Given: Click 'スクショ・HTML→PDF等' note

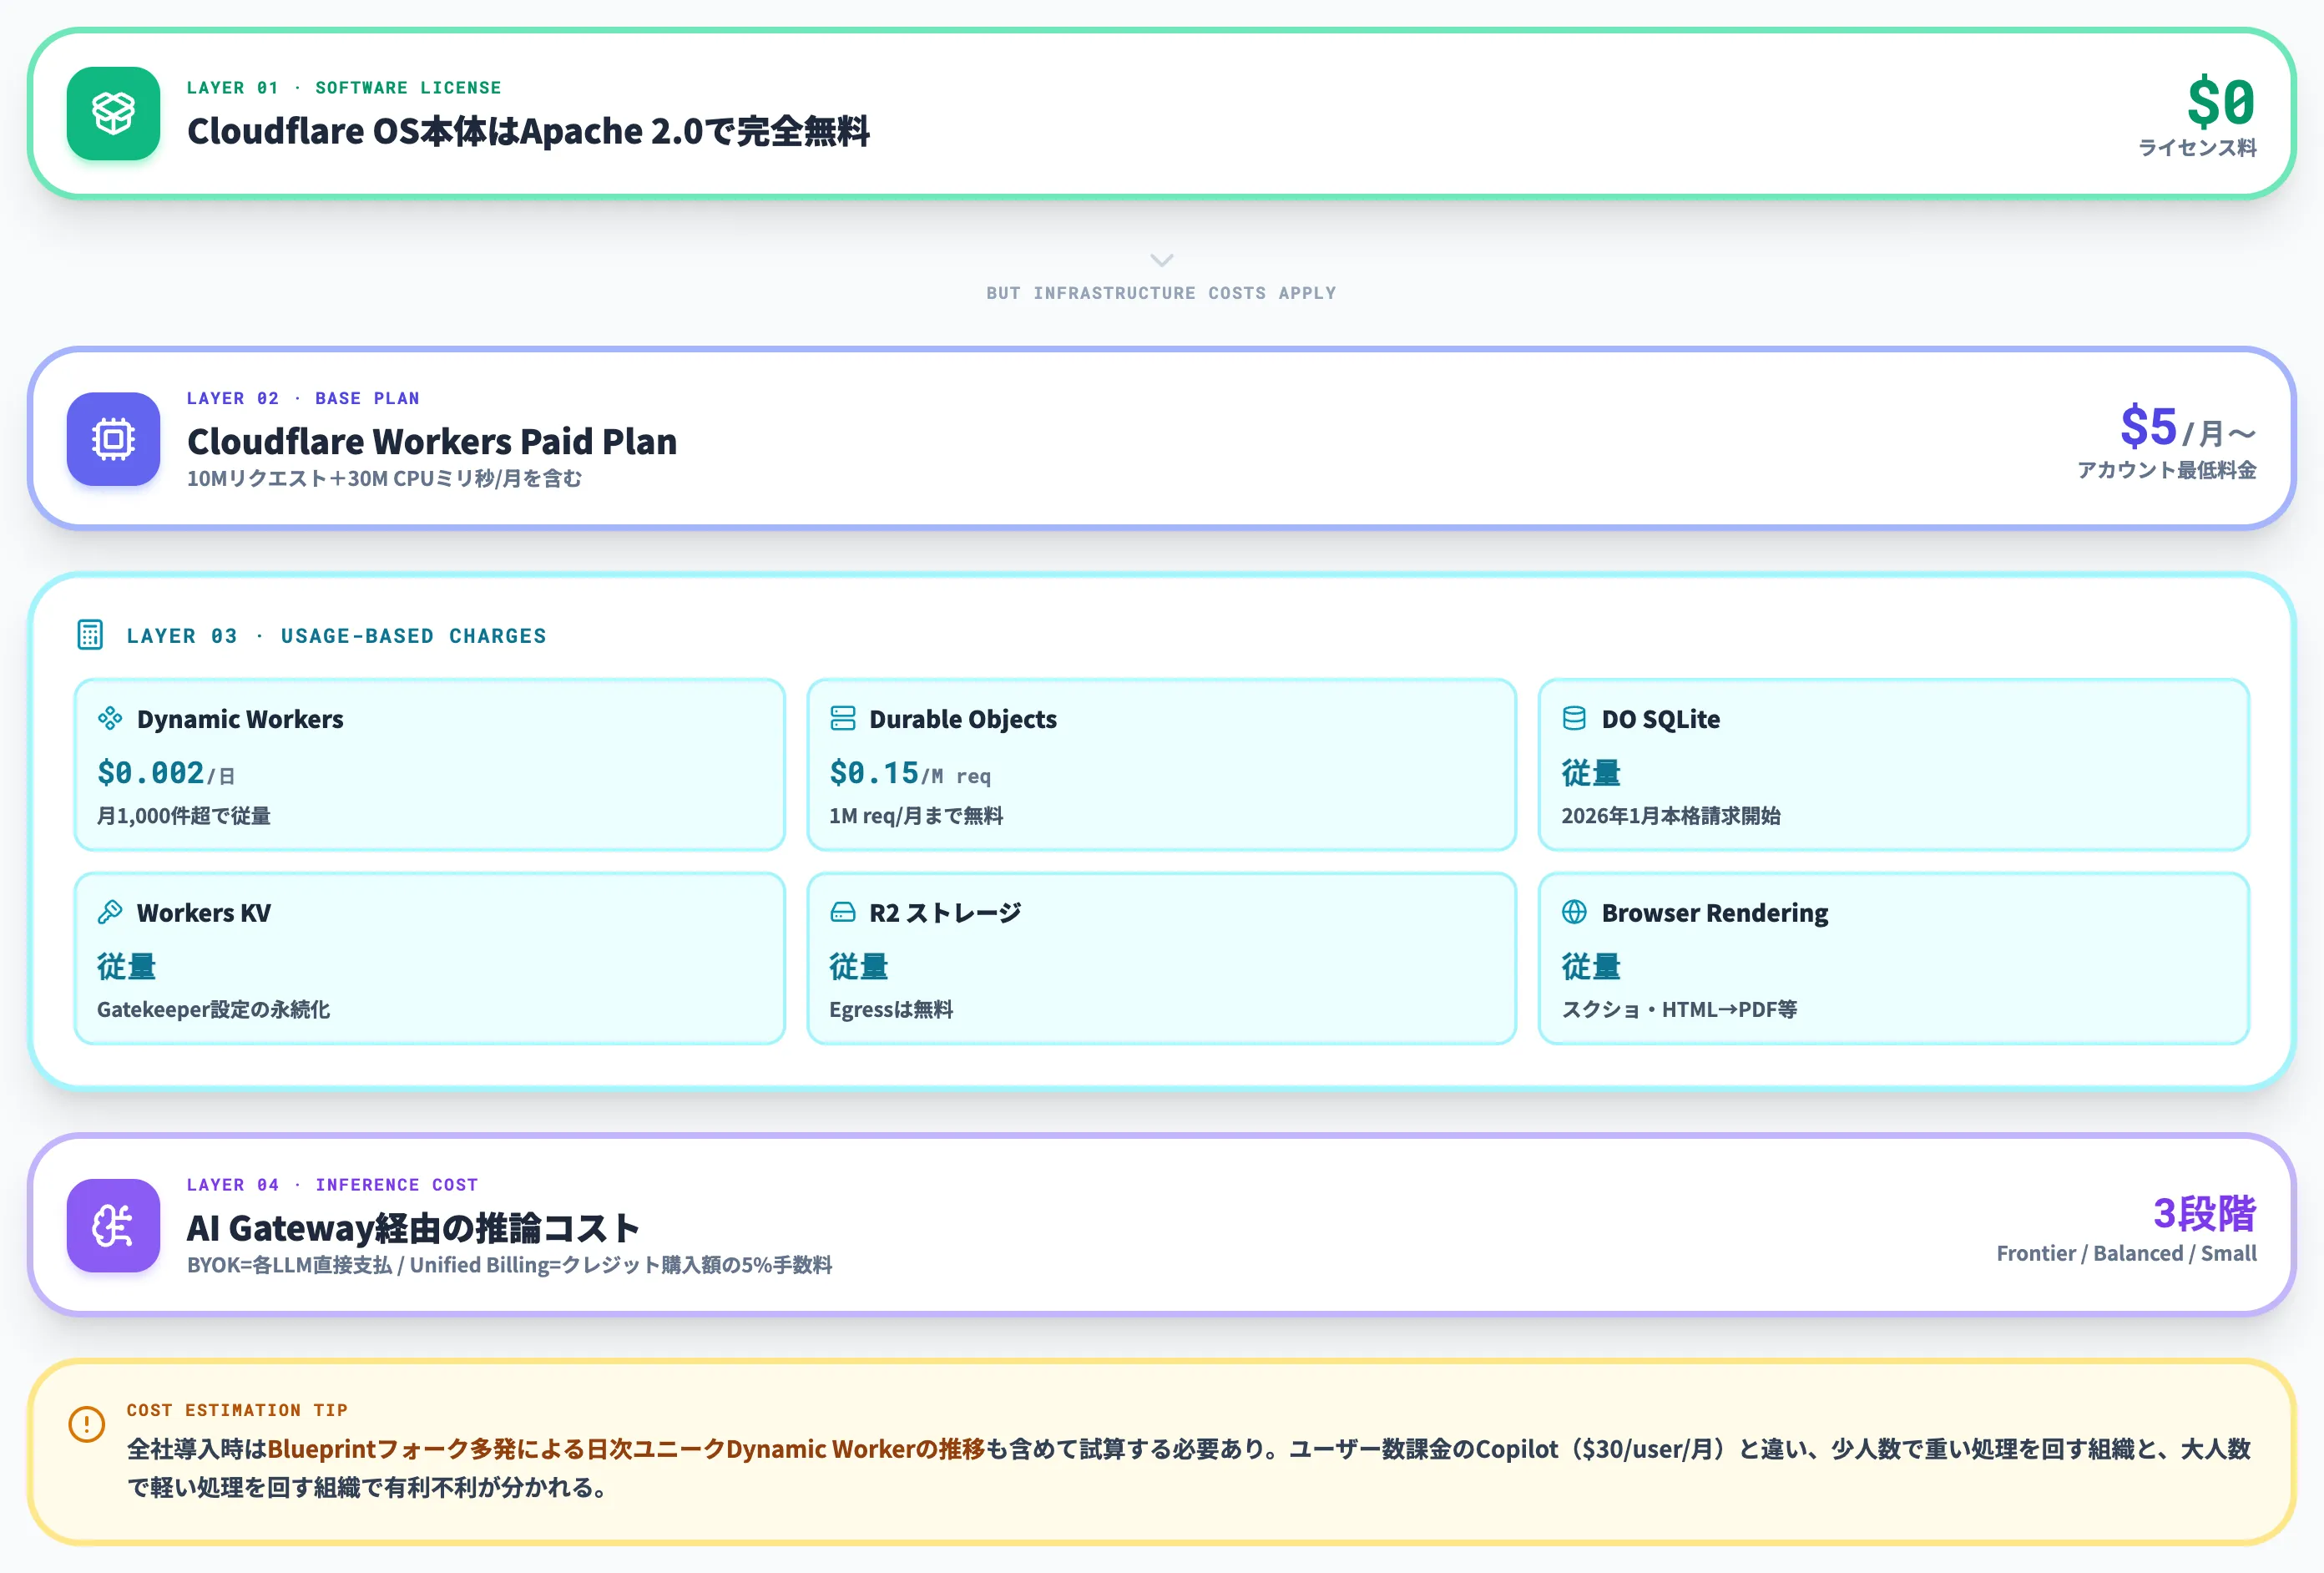Looking at the screenshot, I should 1679,1010.
